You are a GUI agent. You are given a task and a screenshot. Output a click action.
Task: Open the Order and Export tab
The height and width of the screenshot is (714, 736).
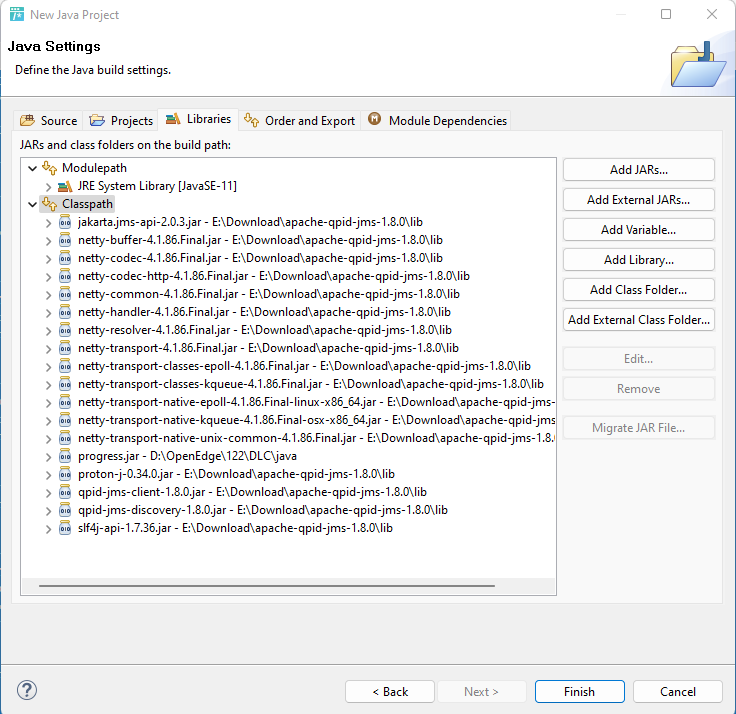tap(299, 121)
